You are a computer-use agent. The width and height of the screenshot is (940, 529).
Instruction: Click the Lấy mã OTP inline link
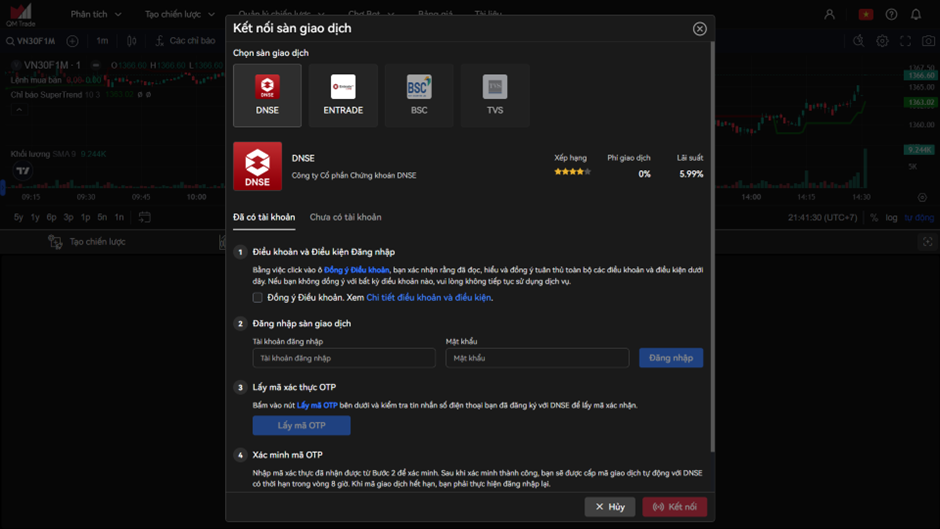[x=317, y=405]
